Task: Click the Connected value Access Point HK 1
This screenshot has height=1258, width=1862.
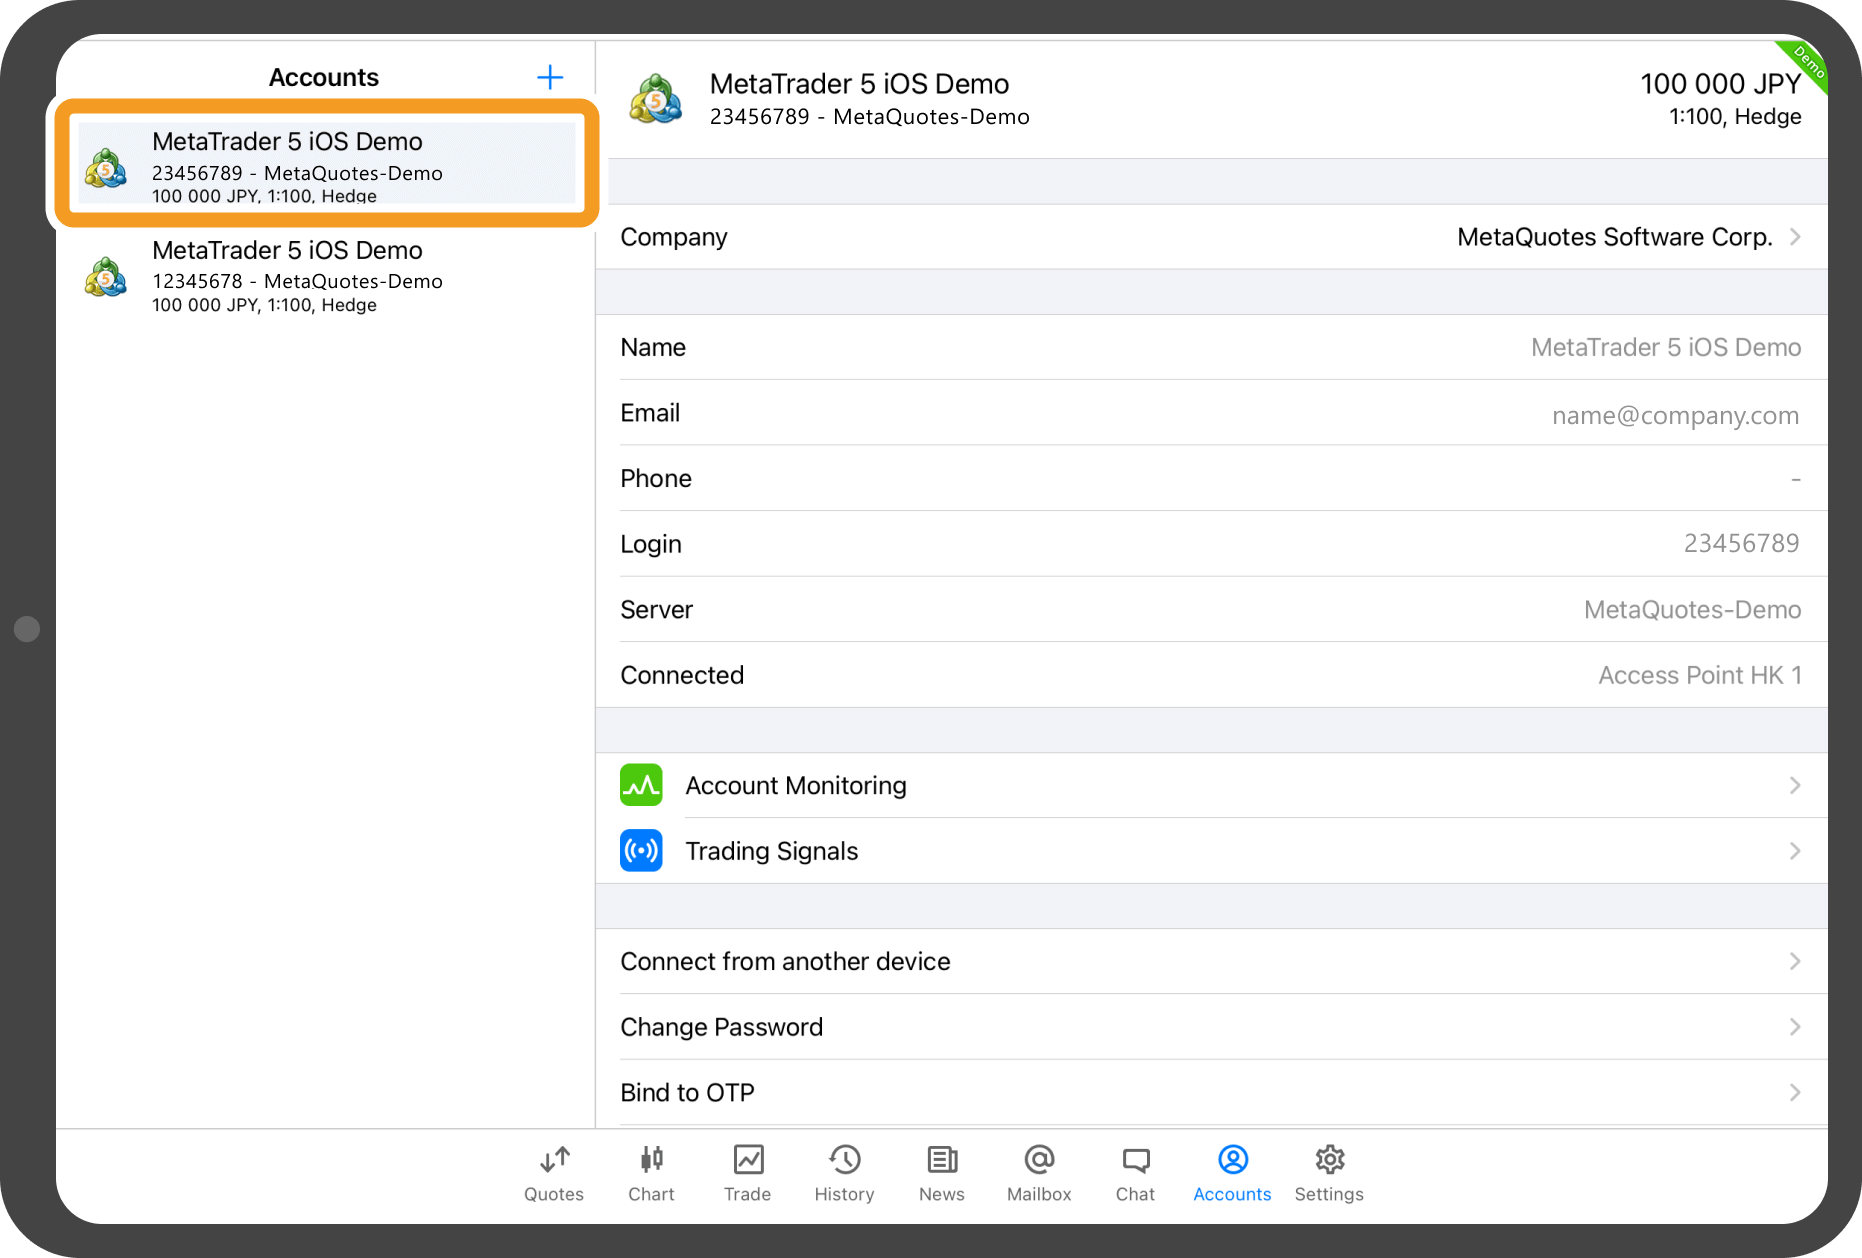Action: click(1700, 675)
